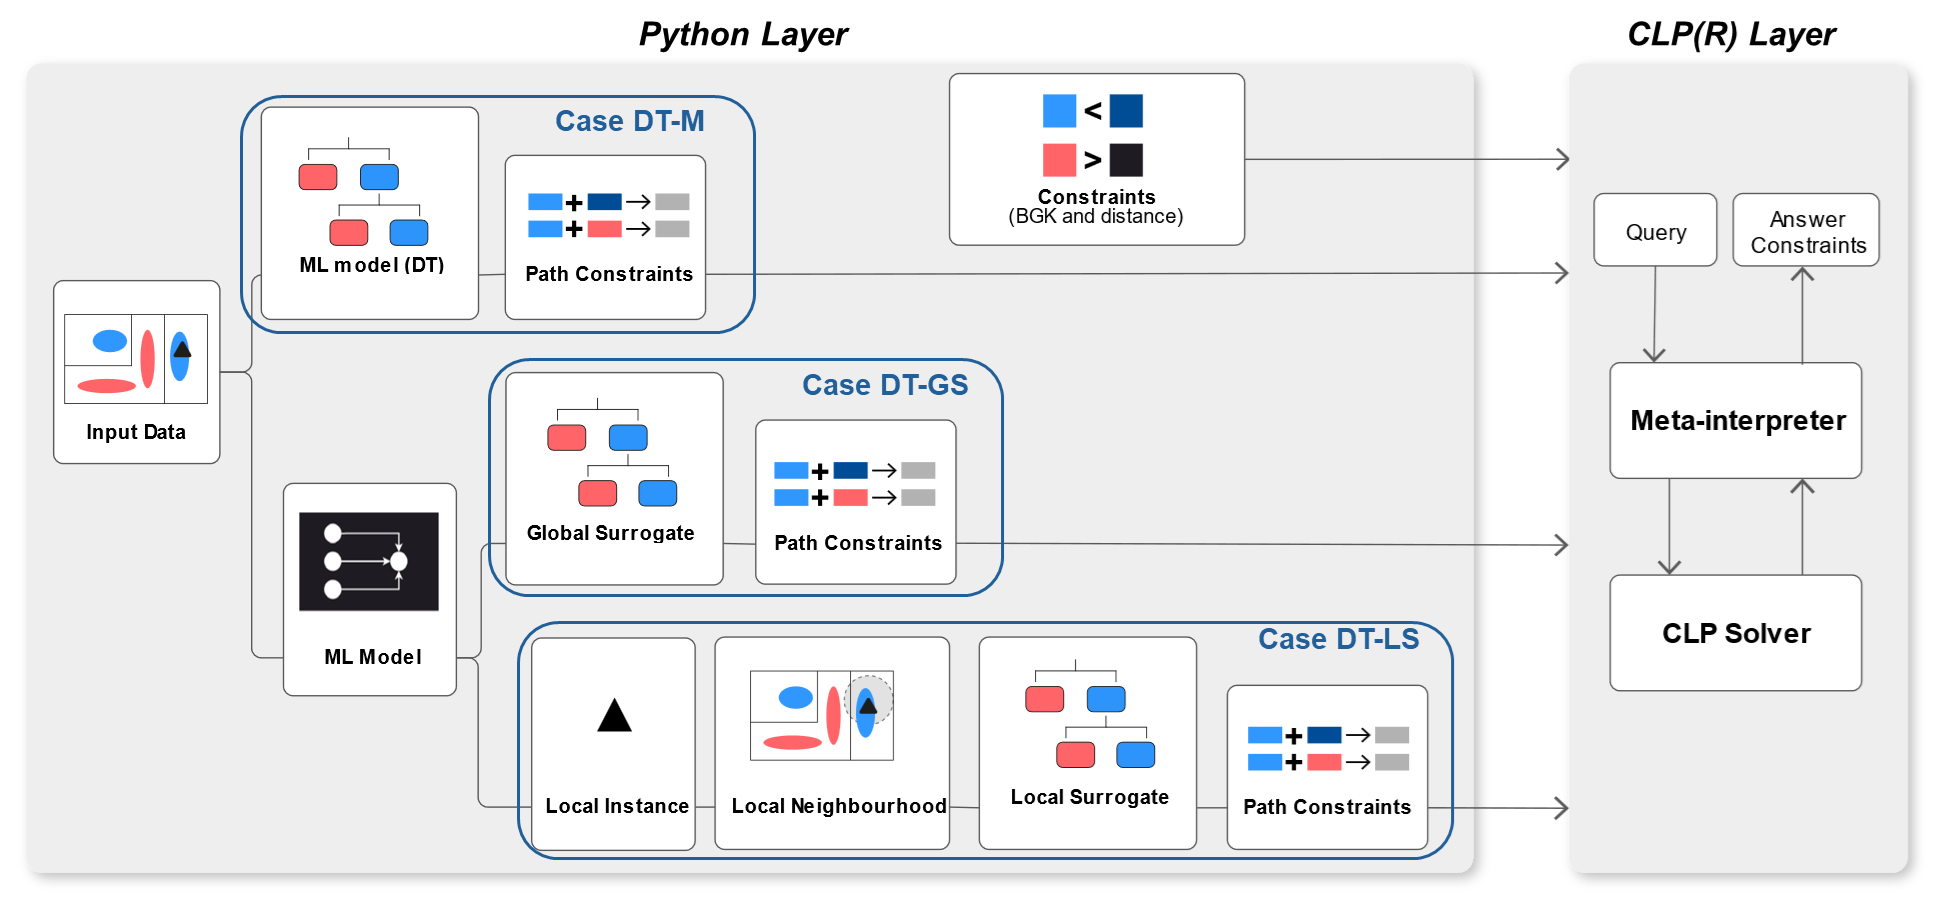
Task: Select the "Case DT-M" title
Action: pyautogui.click(x=630, y=121)
